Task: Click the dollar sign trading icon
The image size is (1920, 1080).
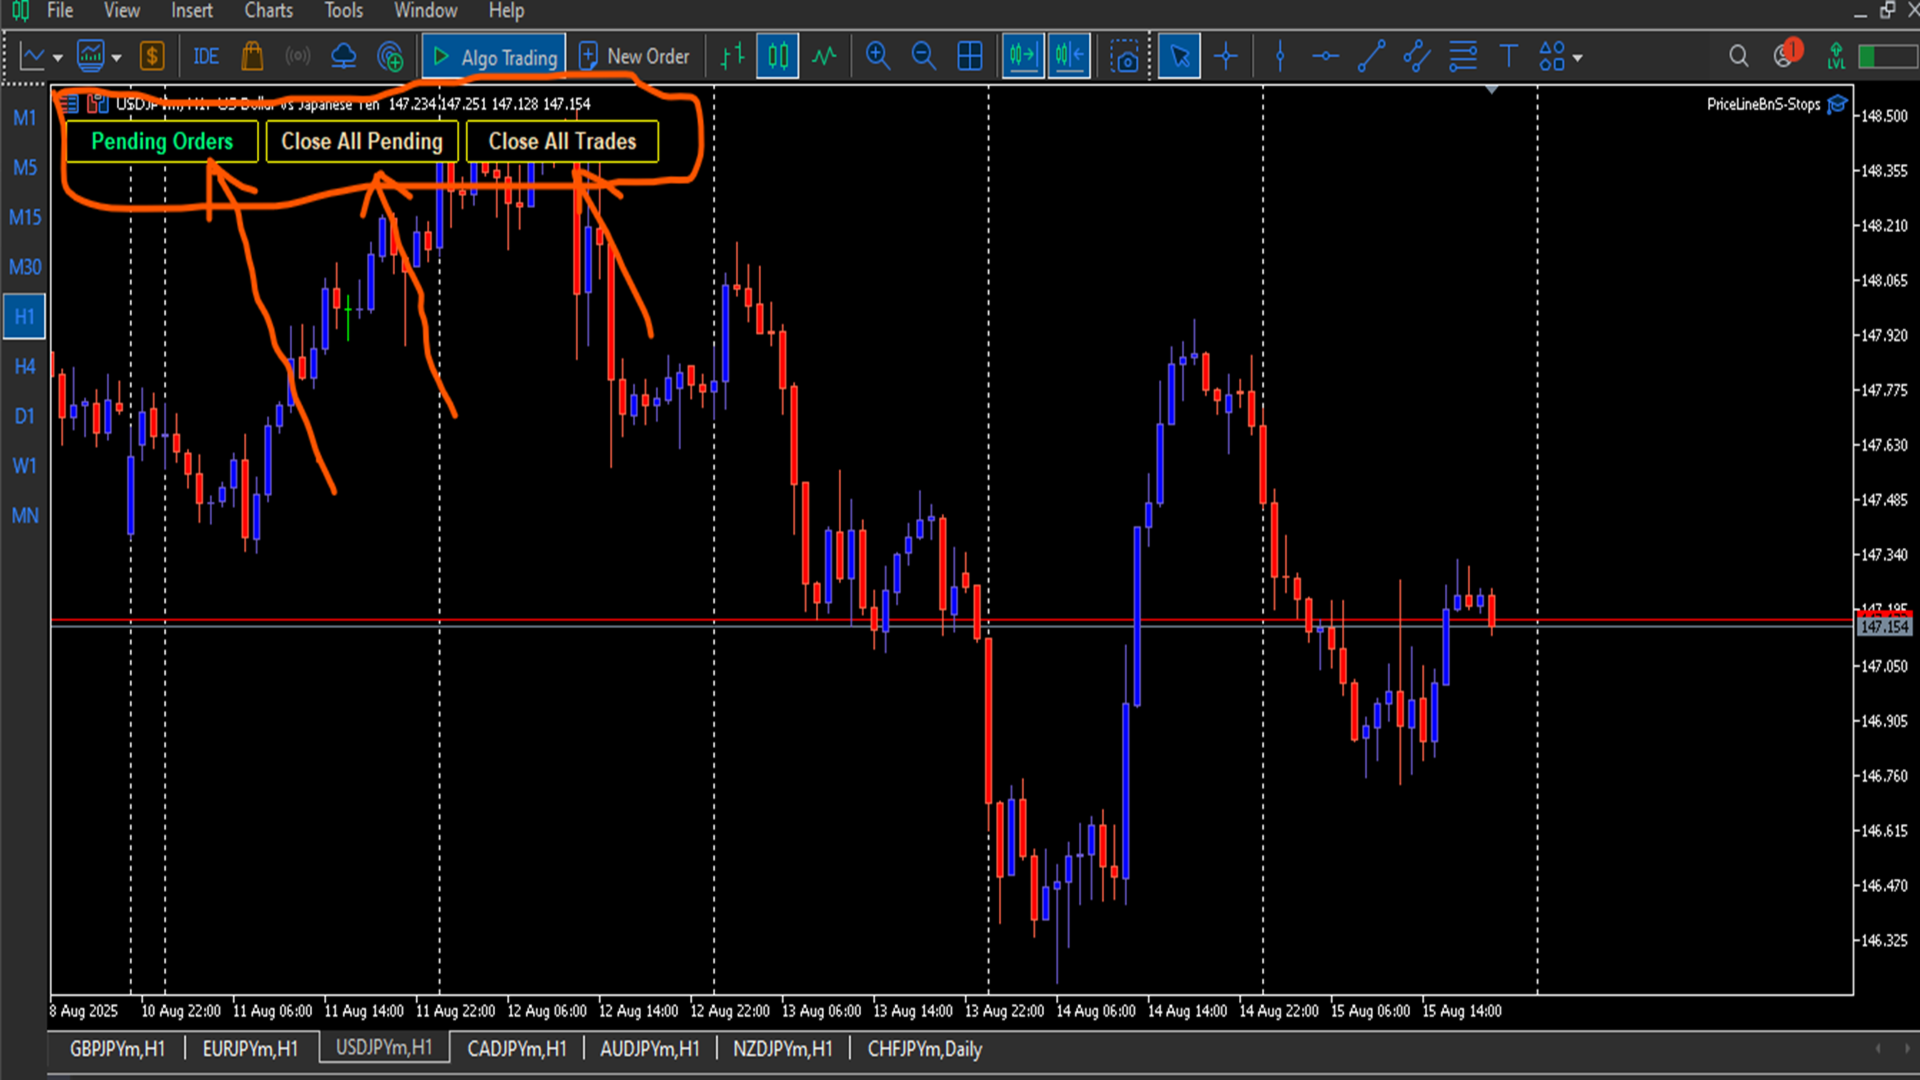Action: [152, 57]
